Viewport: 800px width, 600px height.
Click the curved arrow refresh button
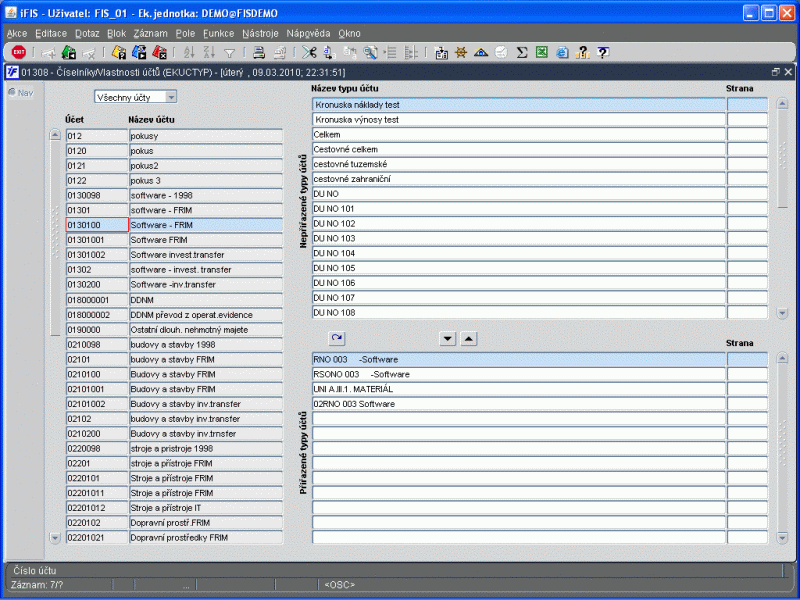coord(336,339)
